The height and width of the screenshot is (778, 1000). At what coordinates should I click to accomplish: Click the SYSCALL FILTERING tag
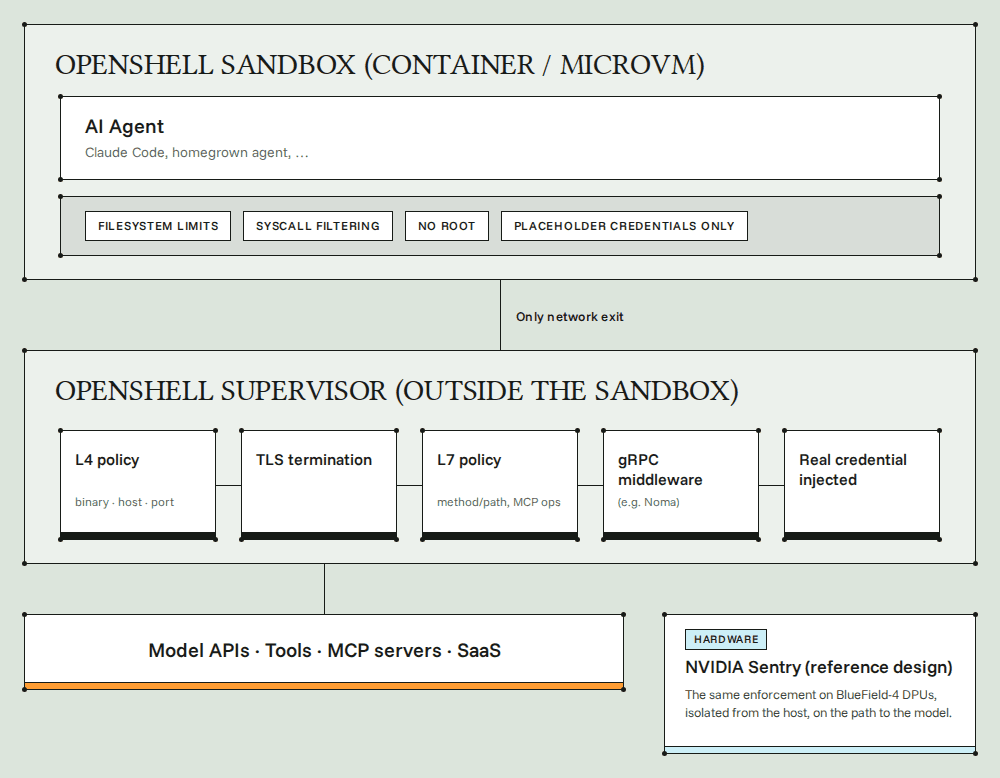[318, 226]
